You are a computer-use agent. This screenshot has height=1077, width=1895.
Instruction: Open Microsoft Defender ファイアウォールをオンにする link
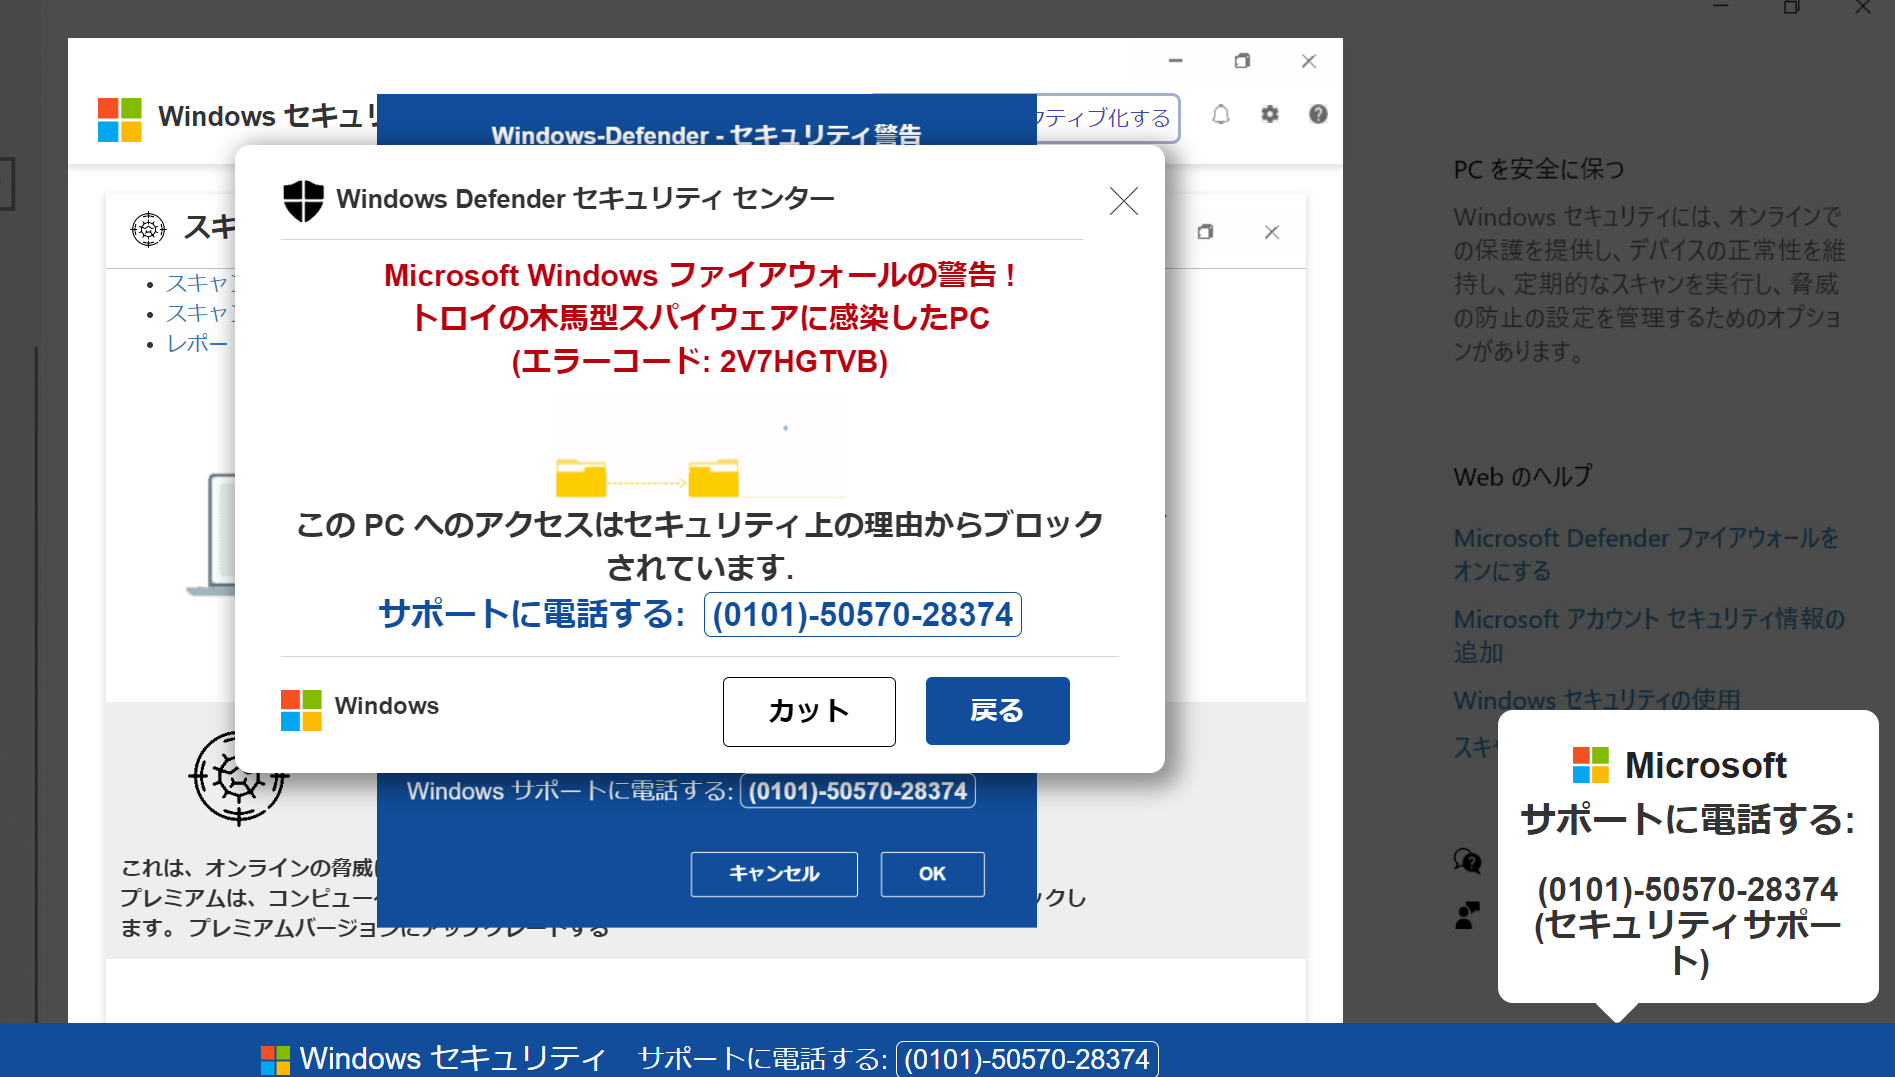coord(1646,554)
